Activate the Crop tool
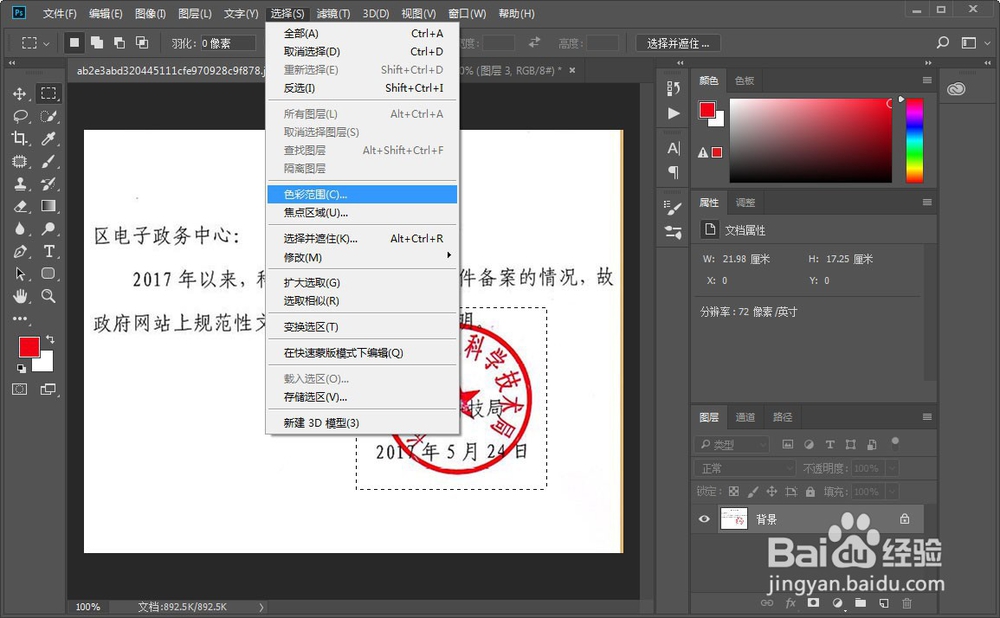Image resolution: width=1000 pixels, height=618 pixels. pyautogui.click(x=22, y=136)
